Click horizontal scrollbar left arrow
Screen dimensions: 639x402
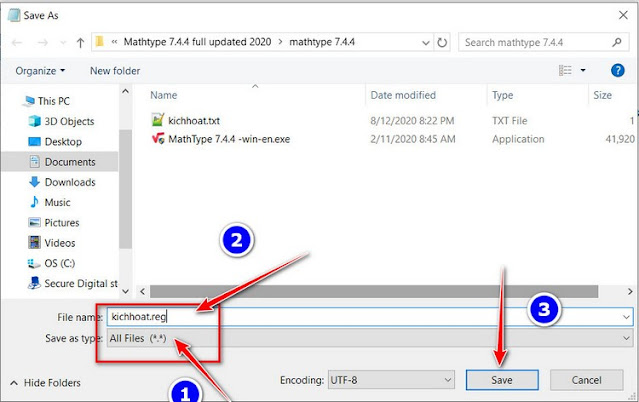[142, 292]
